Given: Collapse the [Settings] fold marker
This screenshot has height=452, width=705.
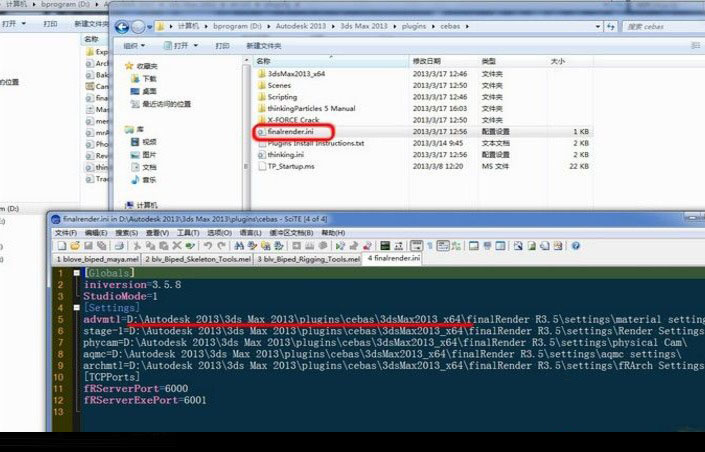Looking at the screenshot, I should [76, 308].
